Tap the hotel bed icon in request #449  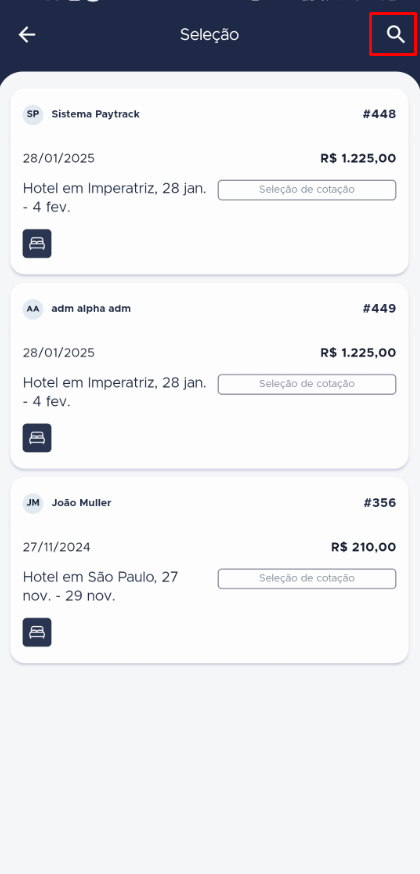(37, 438)
